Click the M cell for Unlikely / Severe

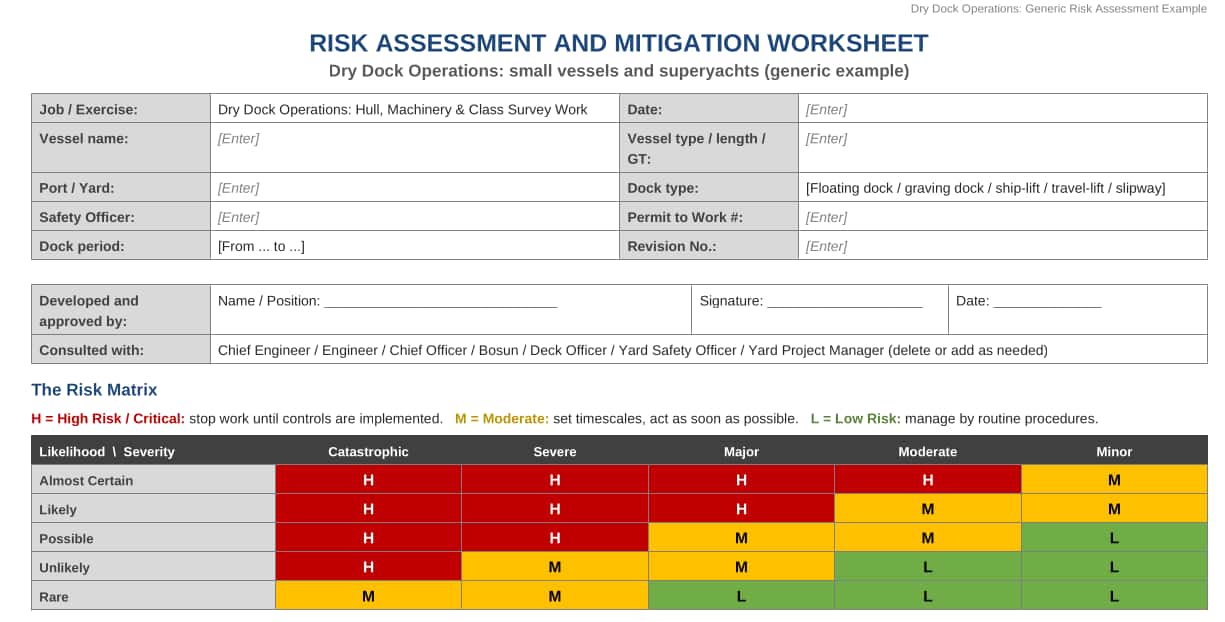(x=555, y=567)
